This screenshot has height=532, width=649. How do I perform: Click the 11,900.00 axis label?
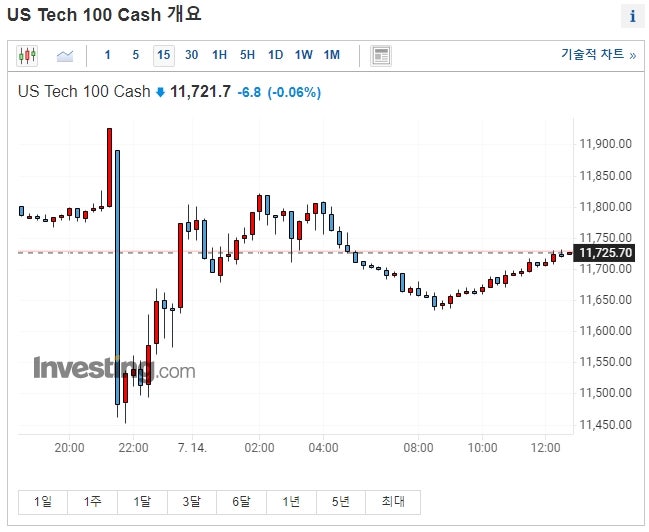[x=606, y=144]
